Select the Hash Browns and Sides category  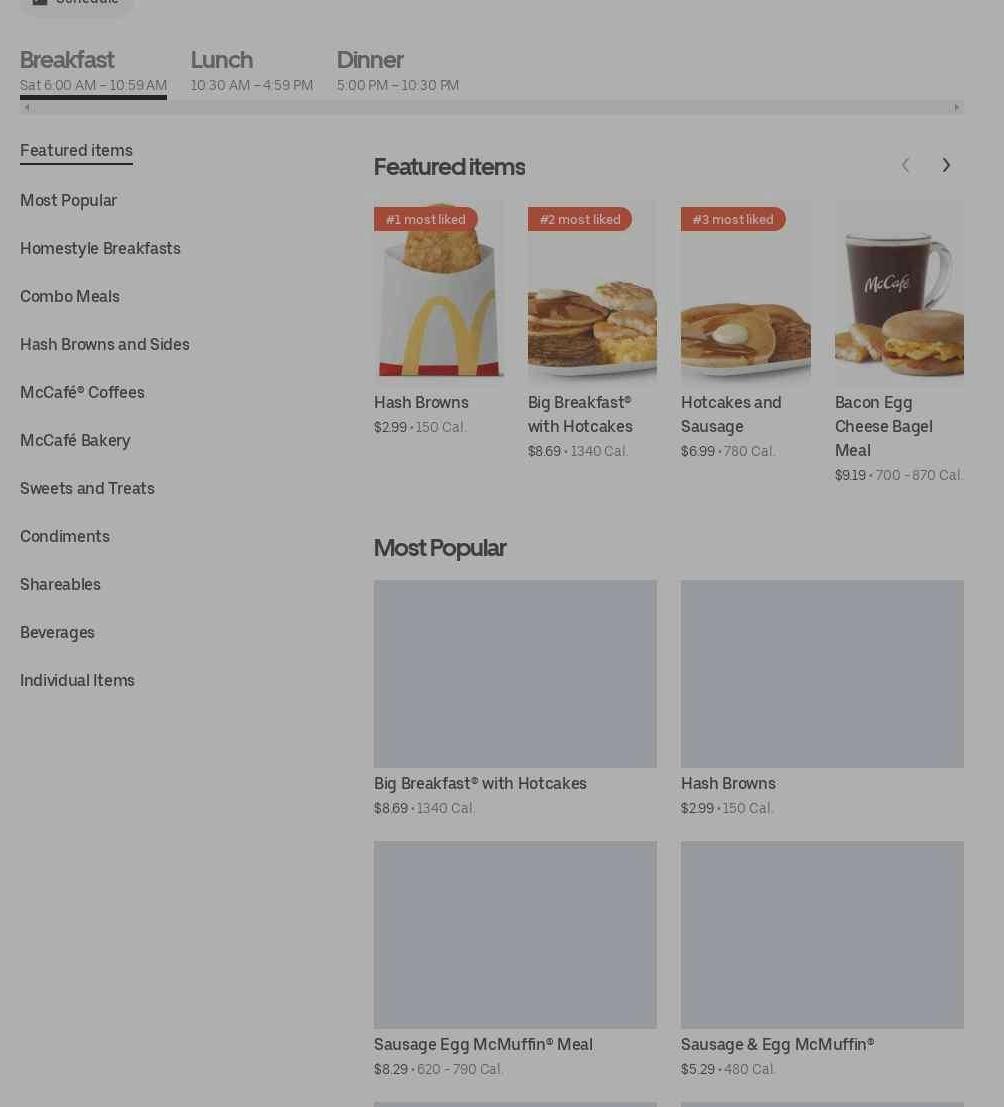[104, 345]
